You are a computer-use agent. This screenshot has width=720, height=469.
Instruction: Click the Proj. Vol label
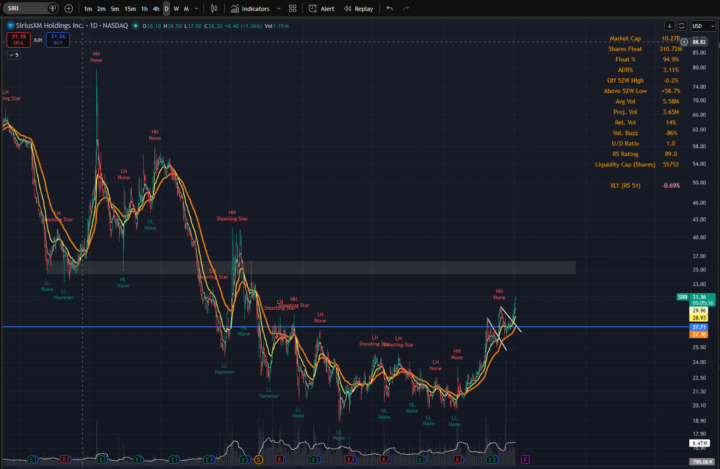click(625, 112)
